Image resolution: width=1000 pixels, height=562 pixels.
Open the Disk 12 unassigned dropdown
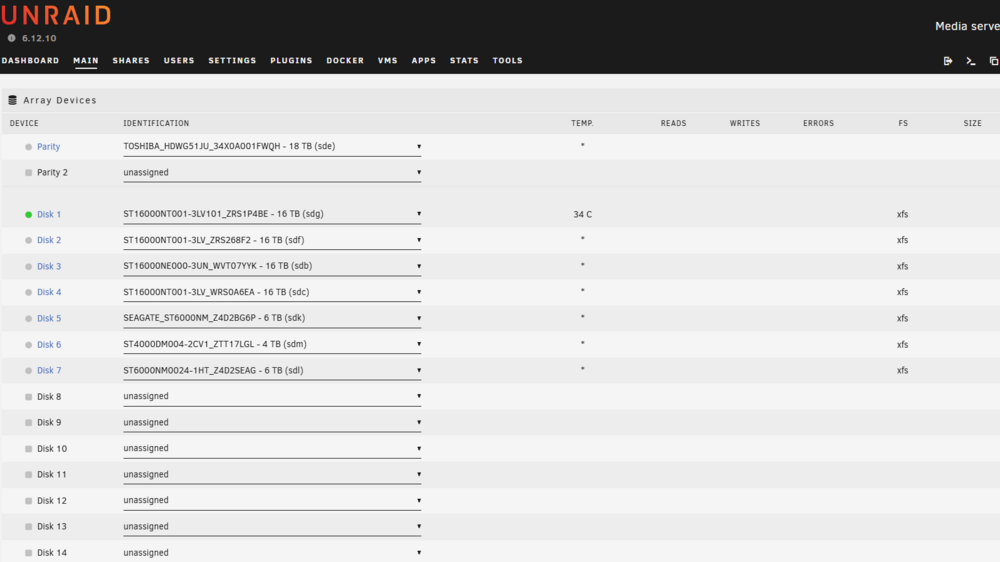pyautogui.click(x=272, y=501)
